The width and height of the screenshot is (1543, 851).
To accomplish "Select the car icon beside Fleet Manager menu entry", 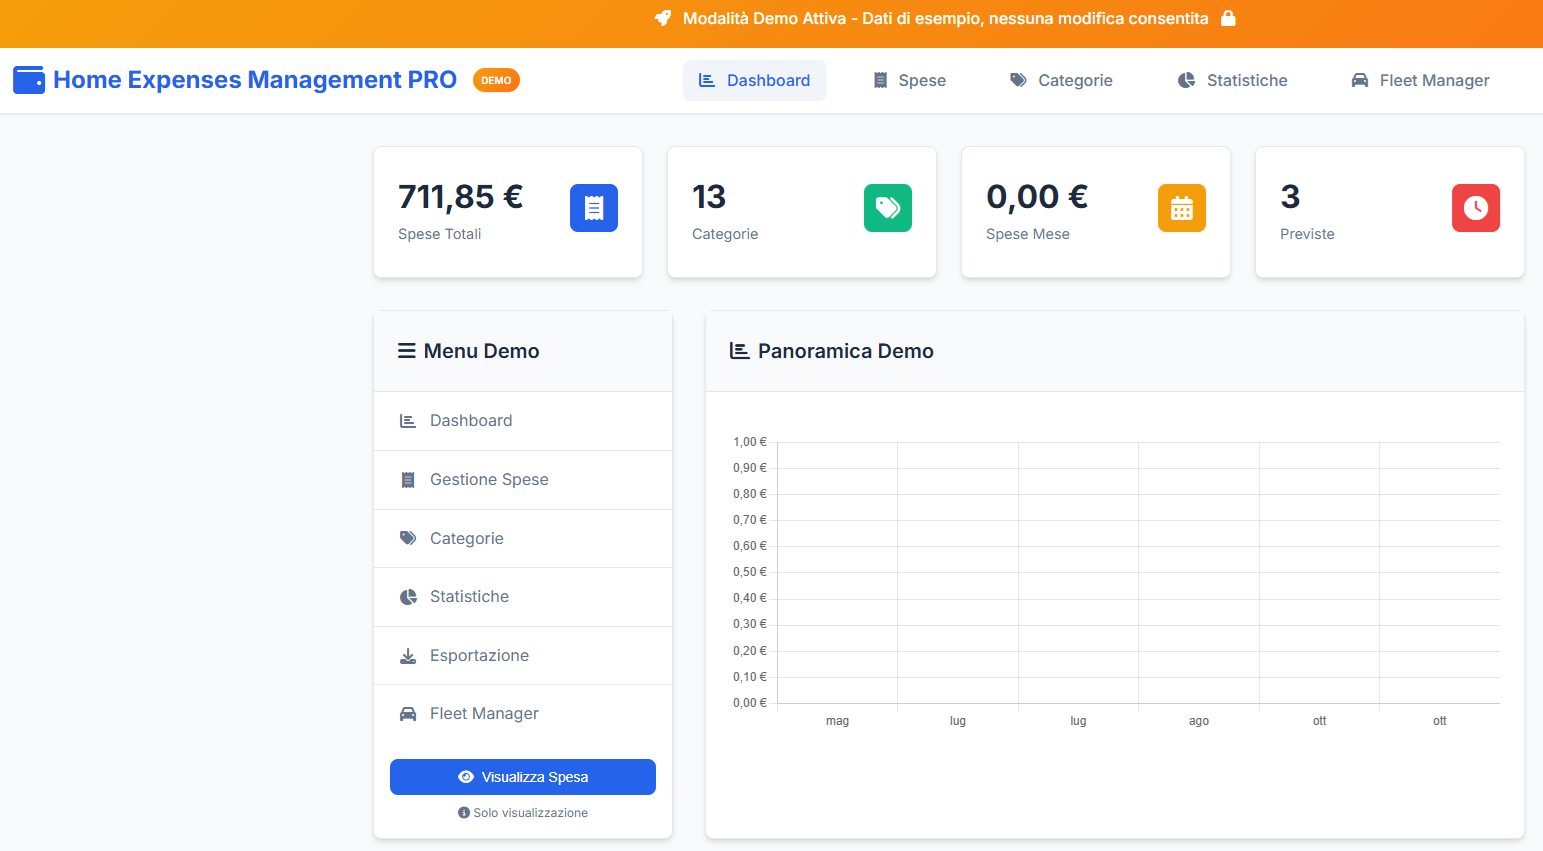I will click(408, 713).
